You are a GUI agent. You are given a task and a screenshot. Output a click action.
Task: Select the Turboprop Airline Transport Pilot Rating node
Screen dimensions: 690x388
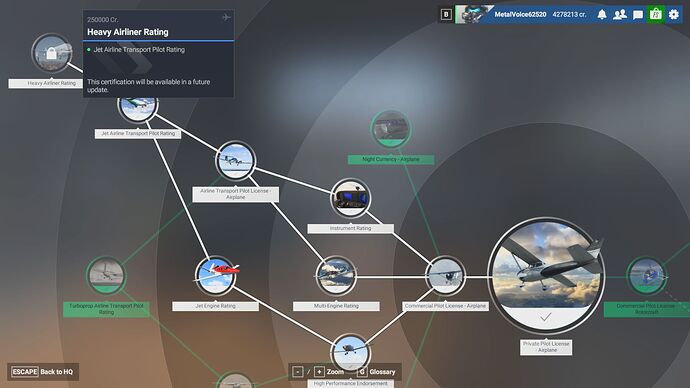[106, 276]
